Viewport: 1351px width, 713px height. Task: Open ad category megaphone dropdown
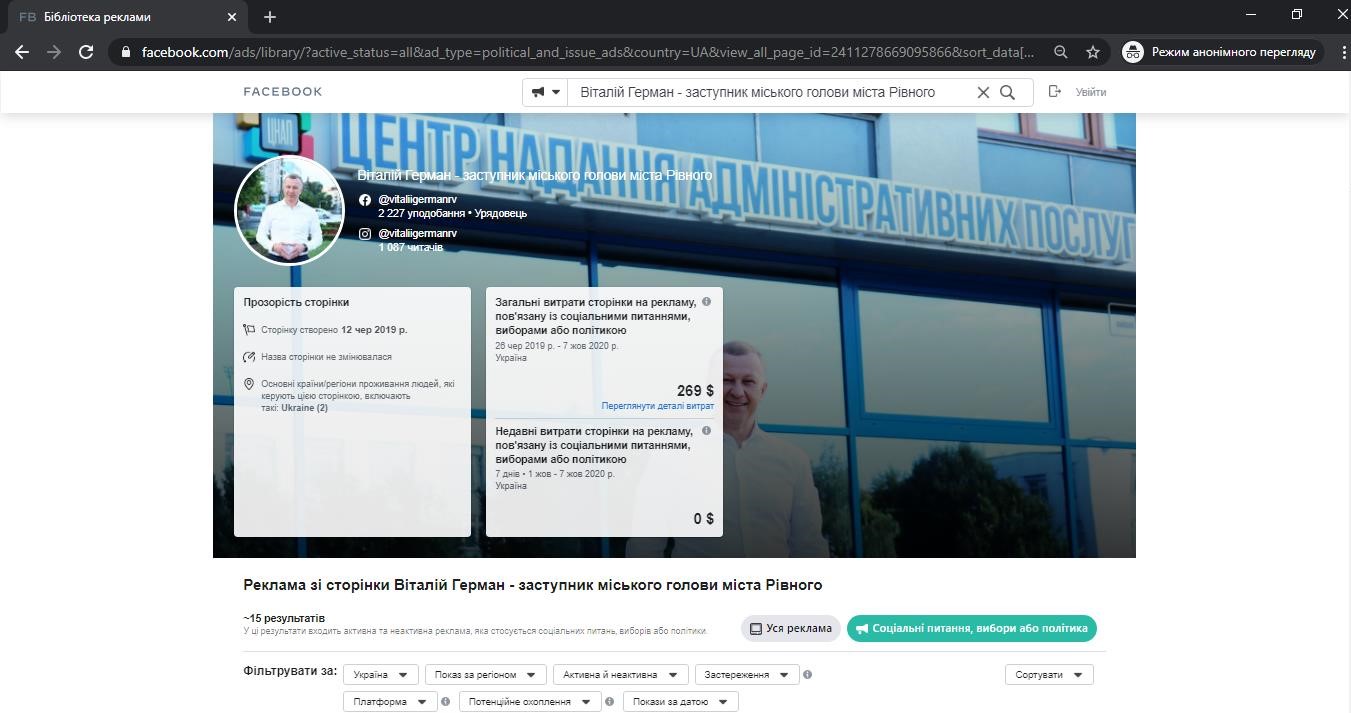546,92
